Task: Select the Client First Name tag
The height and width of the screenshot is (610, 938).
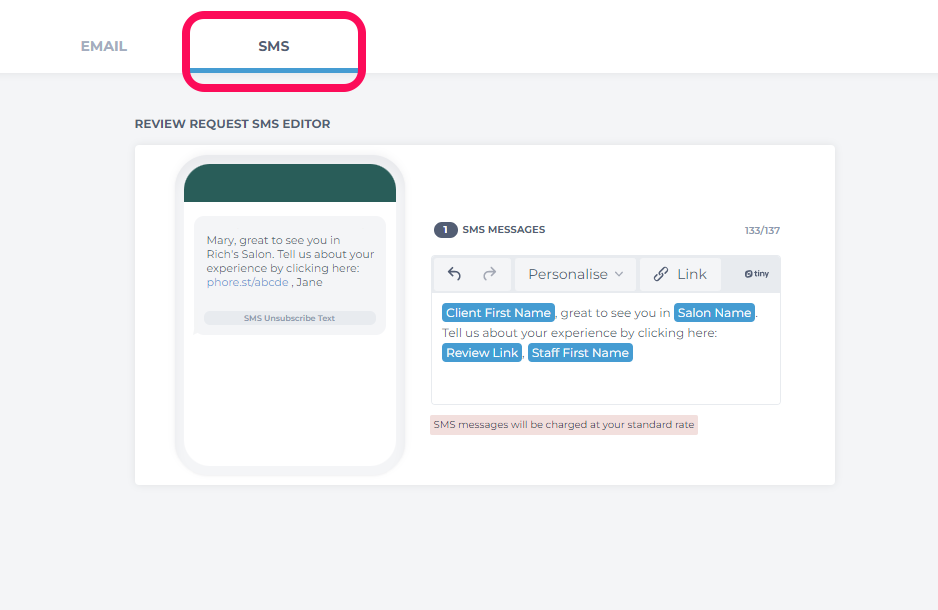Action: (498, 313)
